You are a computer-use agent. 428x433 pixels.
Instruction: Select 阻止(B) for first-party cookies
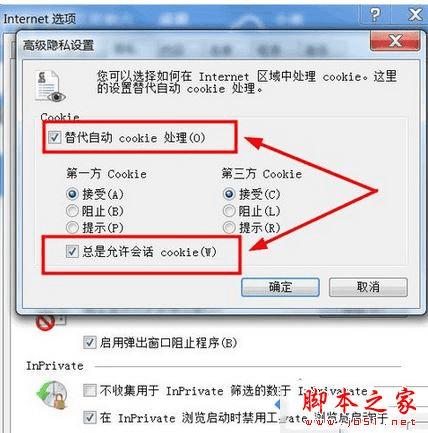[x=72, y=211]
